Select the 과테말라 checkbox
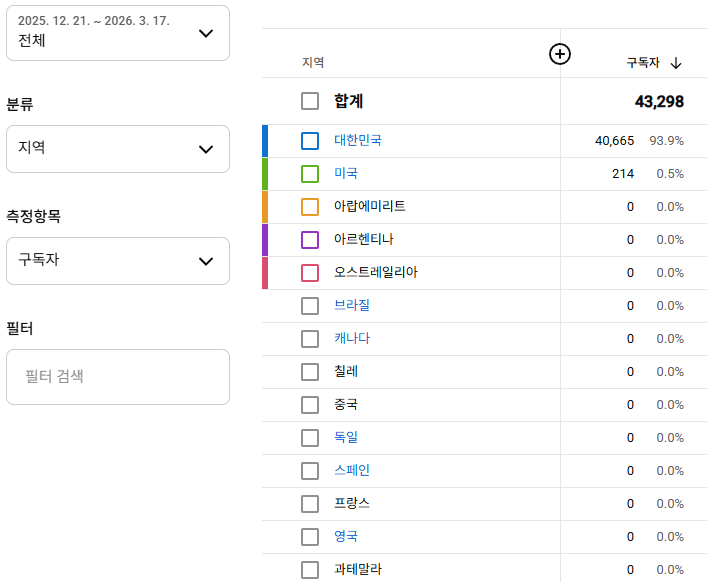 point(310,570)
